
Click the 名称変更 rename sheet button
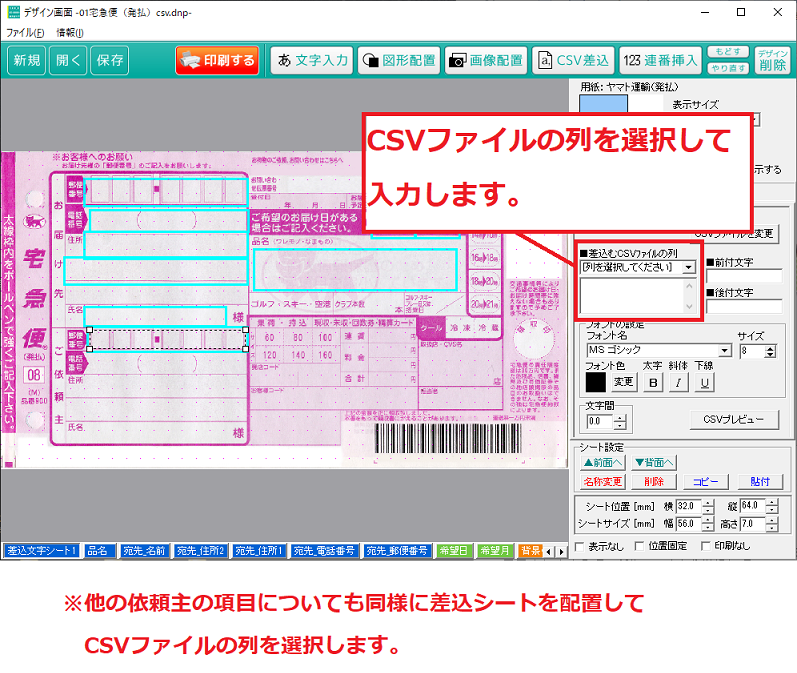click(603, 481)
